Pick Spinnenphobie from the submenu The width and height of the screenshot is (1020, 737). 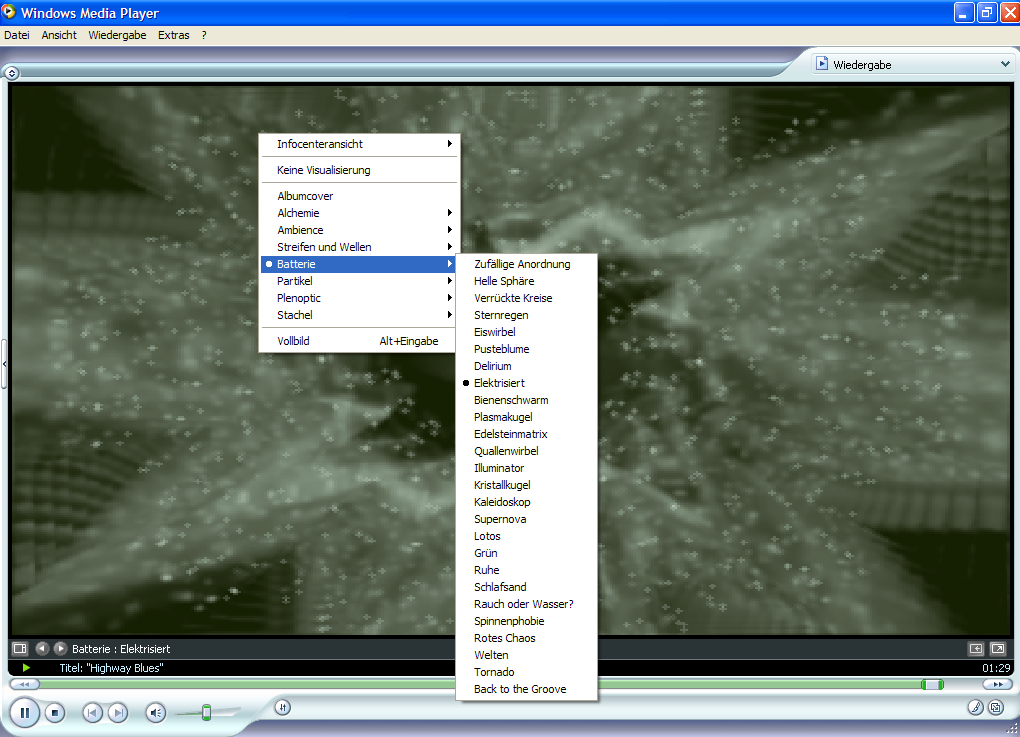[526, 621]
